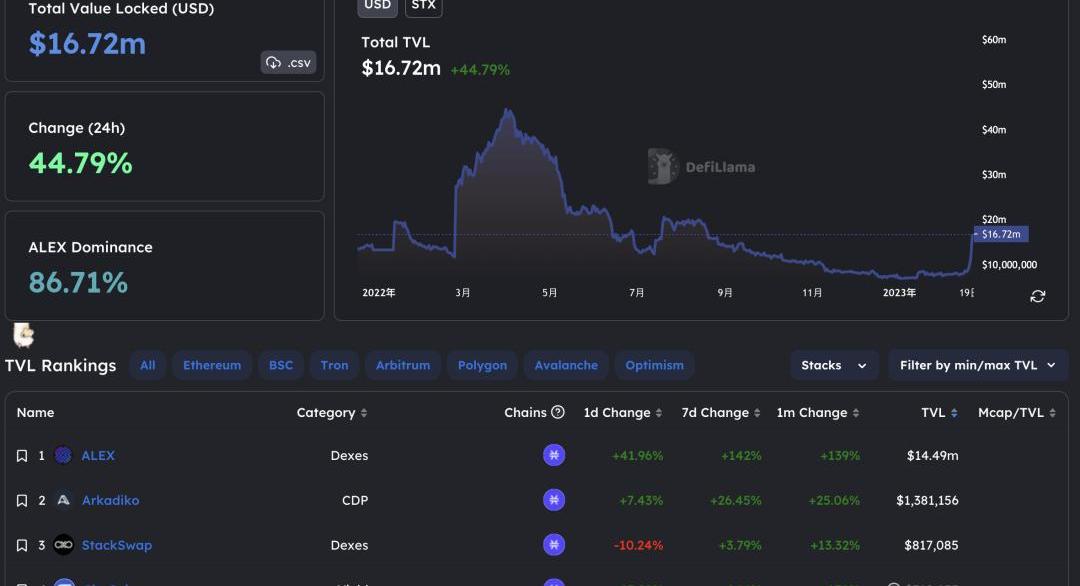Switch chart denomination to USD
Image resolution: width=1080 pixels, height=586 pixels.
tap(377, 6)
